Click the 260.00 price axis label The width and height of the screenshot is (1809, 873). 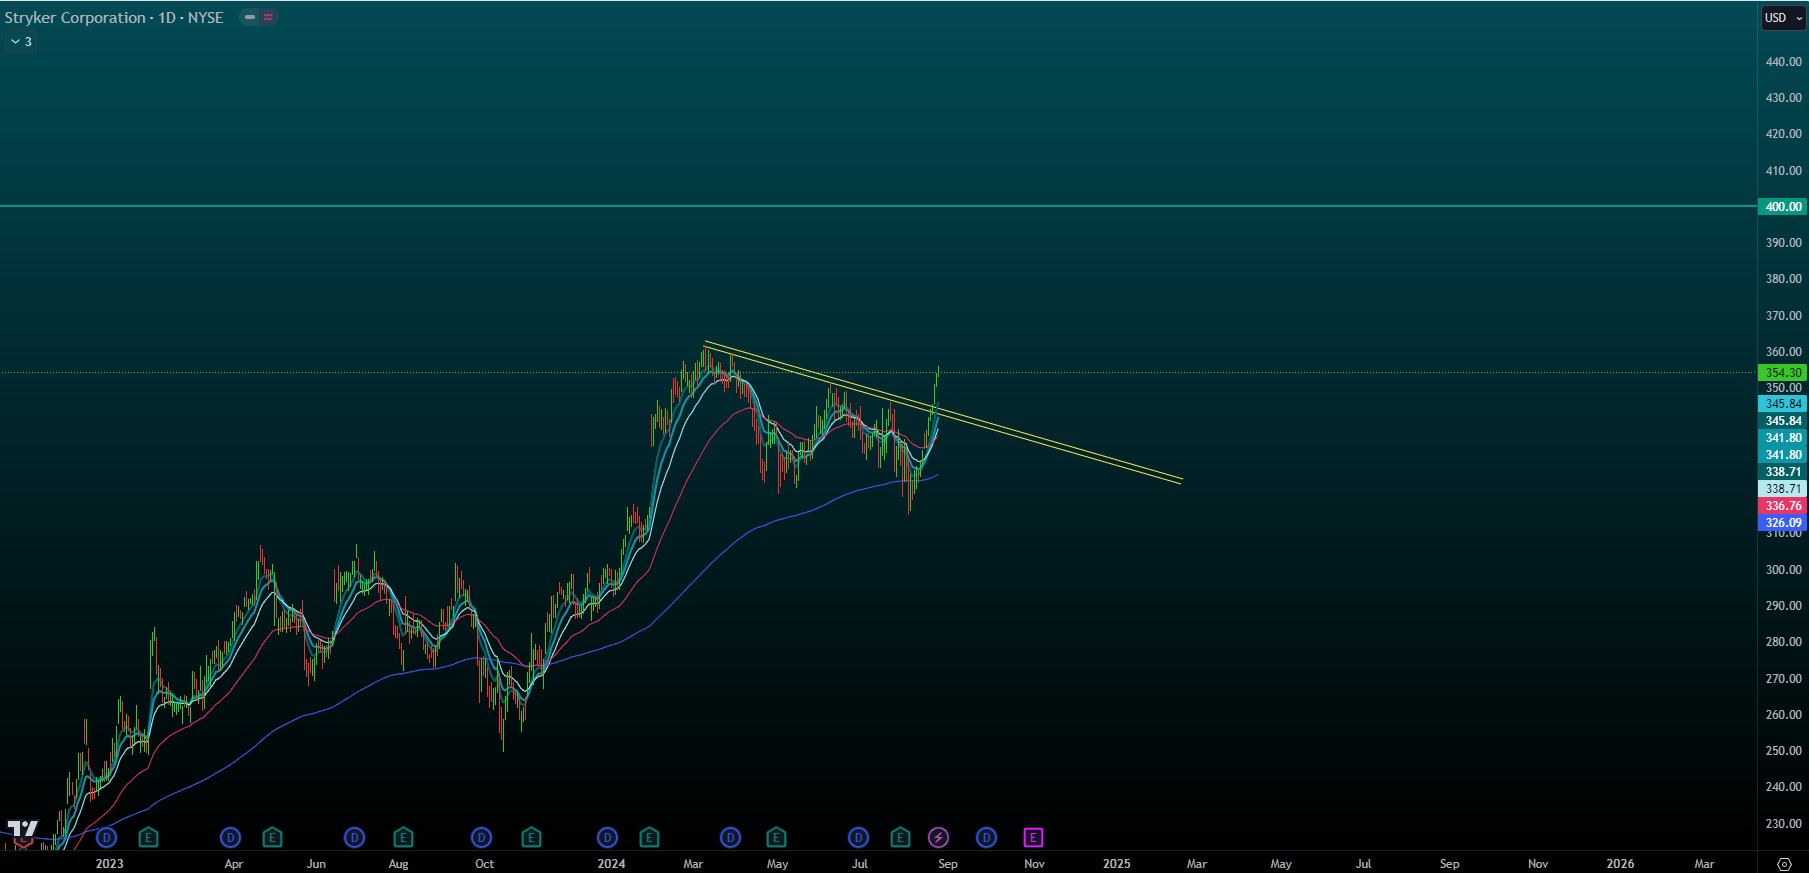point(1783,714)
